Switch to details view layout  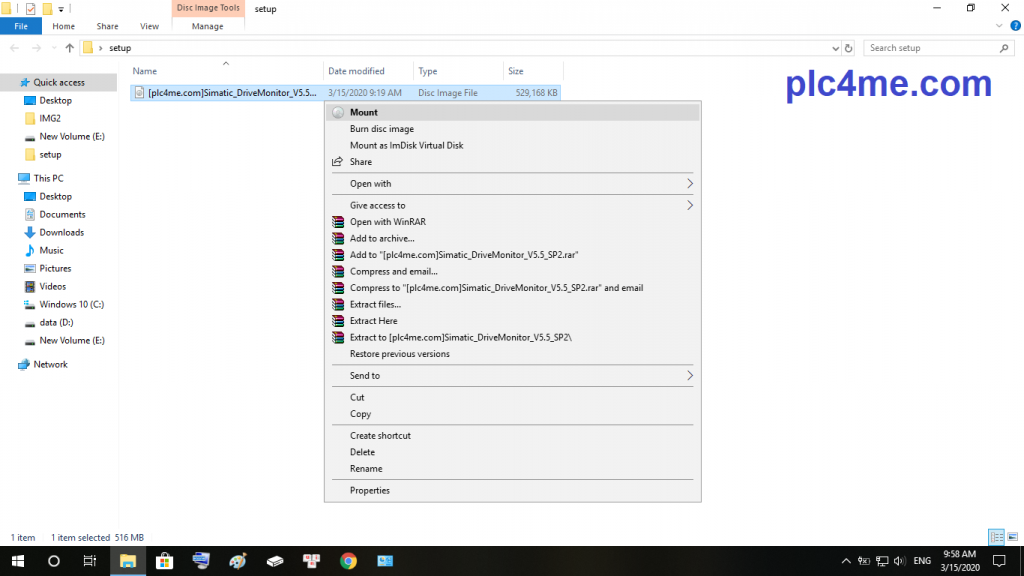coord(995,537)
